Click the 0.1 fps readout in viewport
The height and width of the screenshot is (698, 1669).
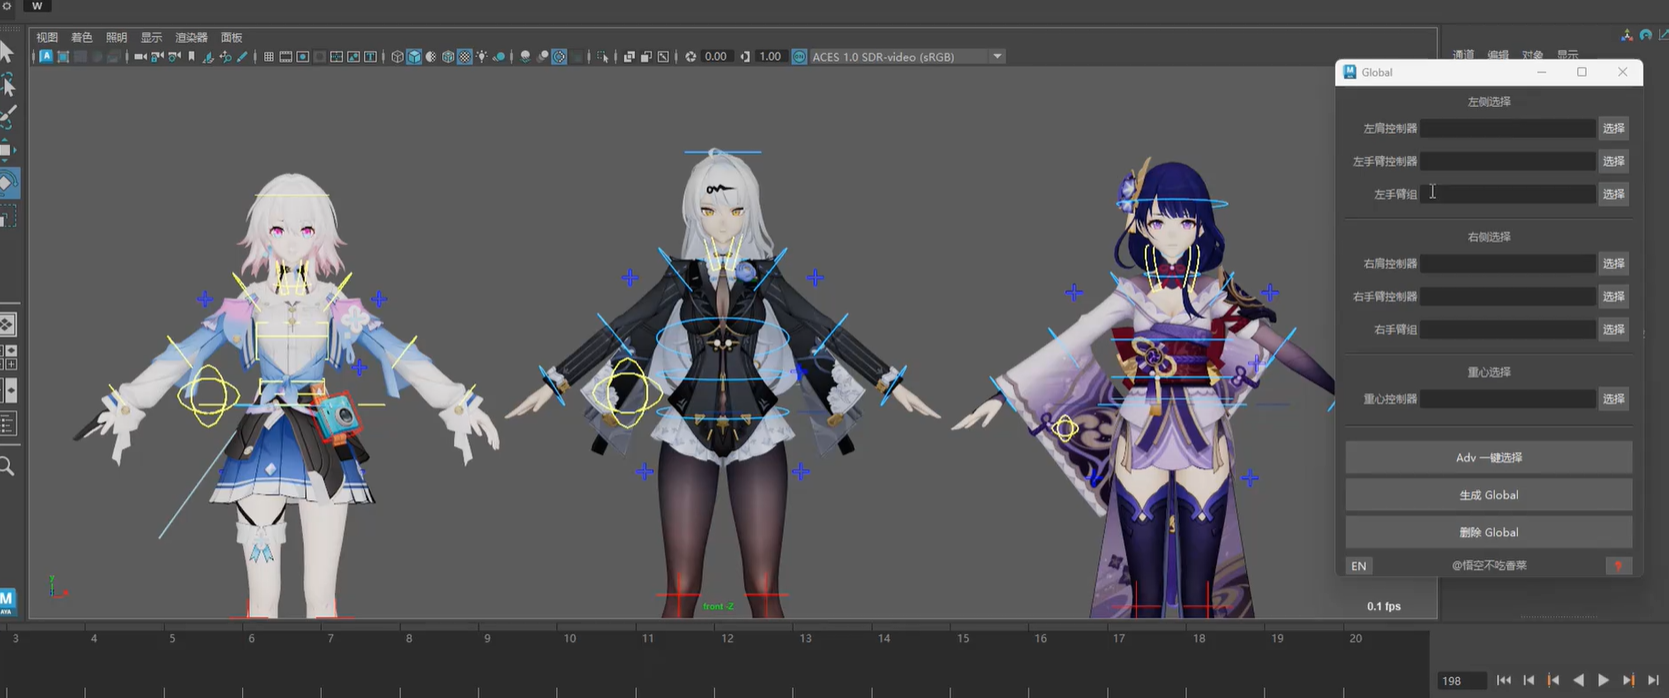tap(1384, 606)
